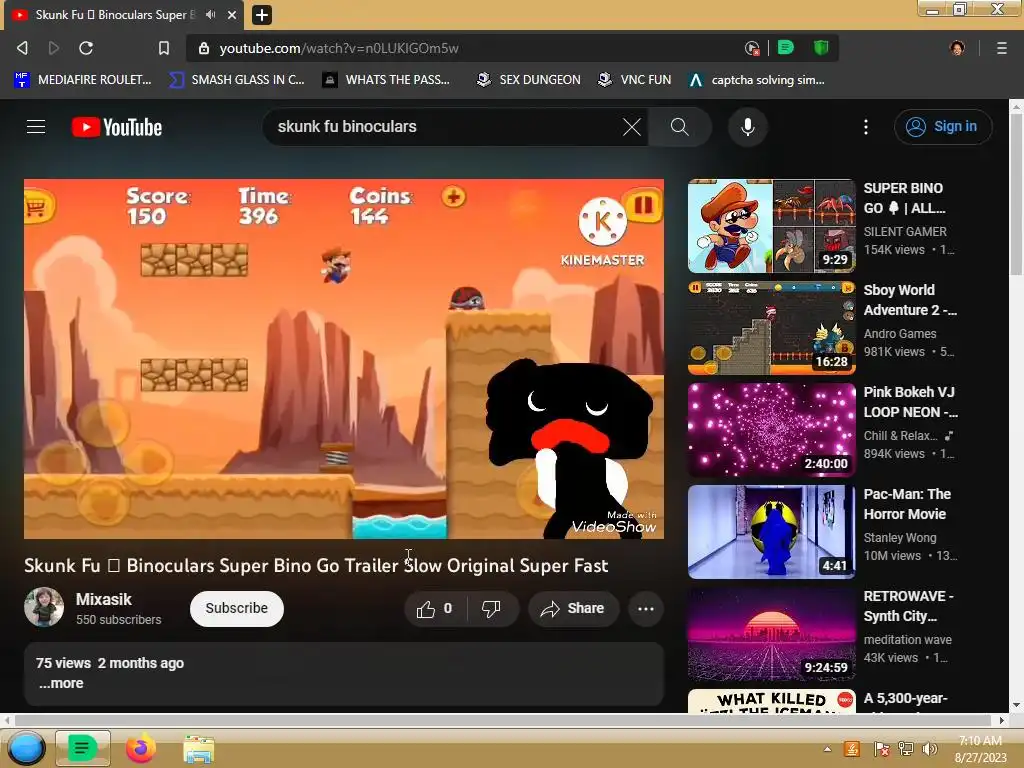Open the Firefox taskbar icon
Image resolution: width=1024 pixels, height=768 pixels.
141,748
